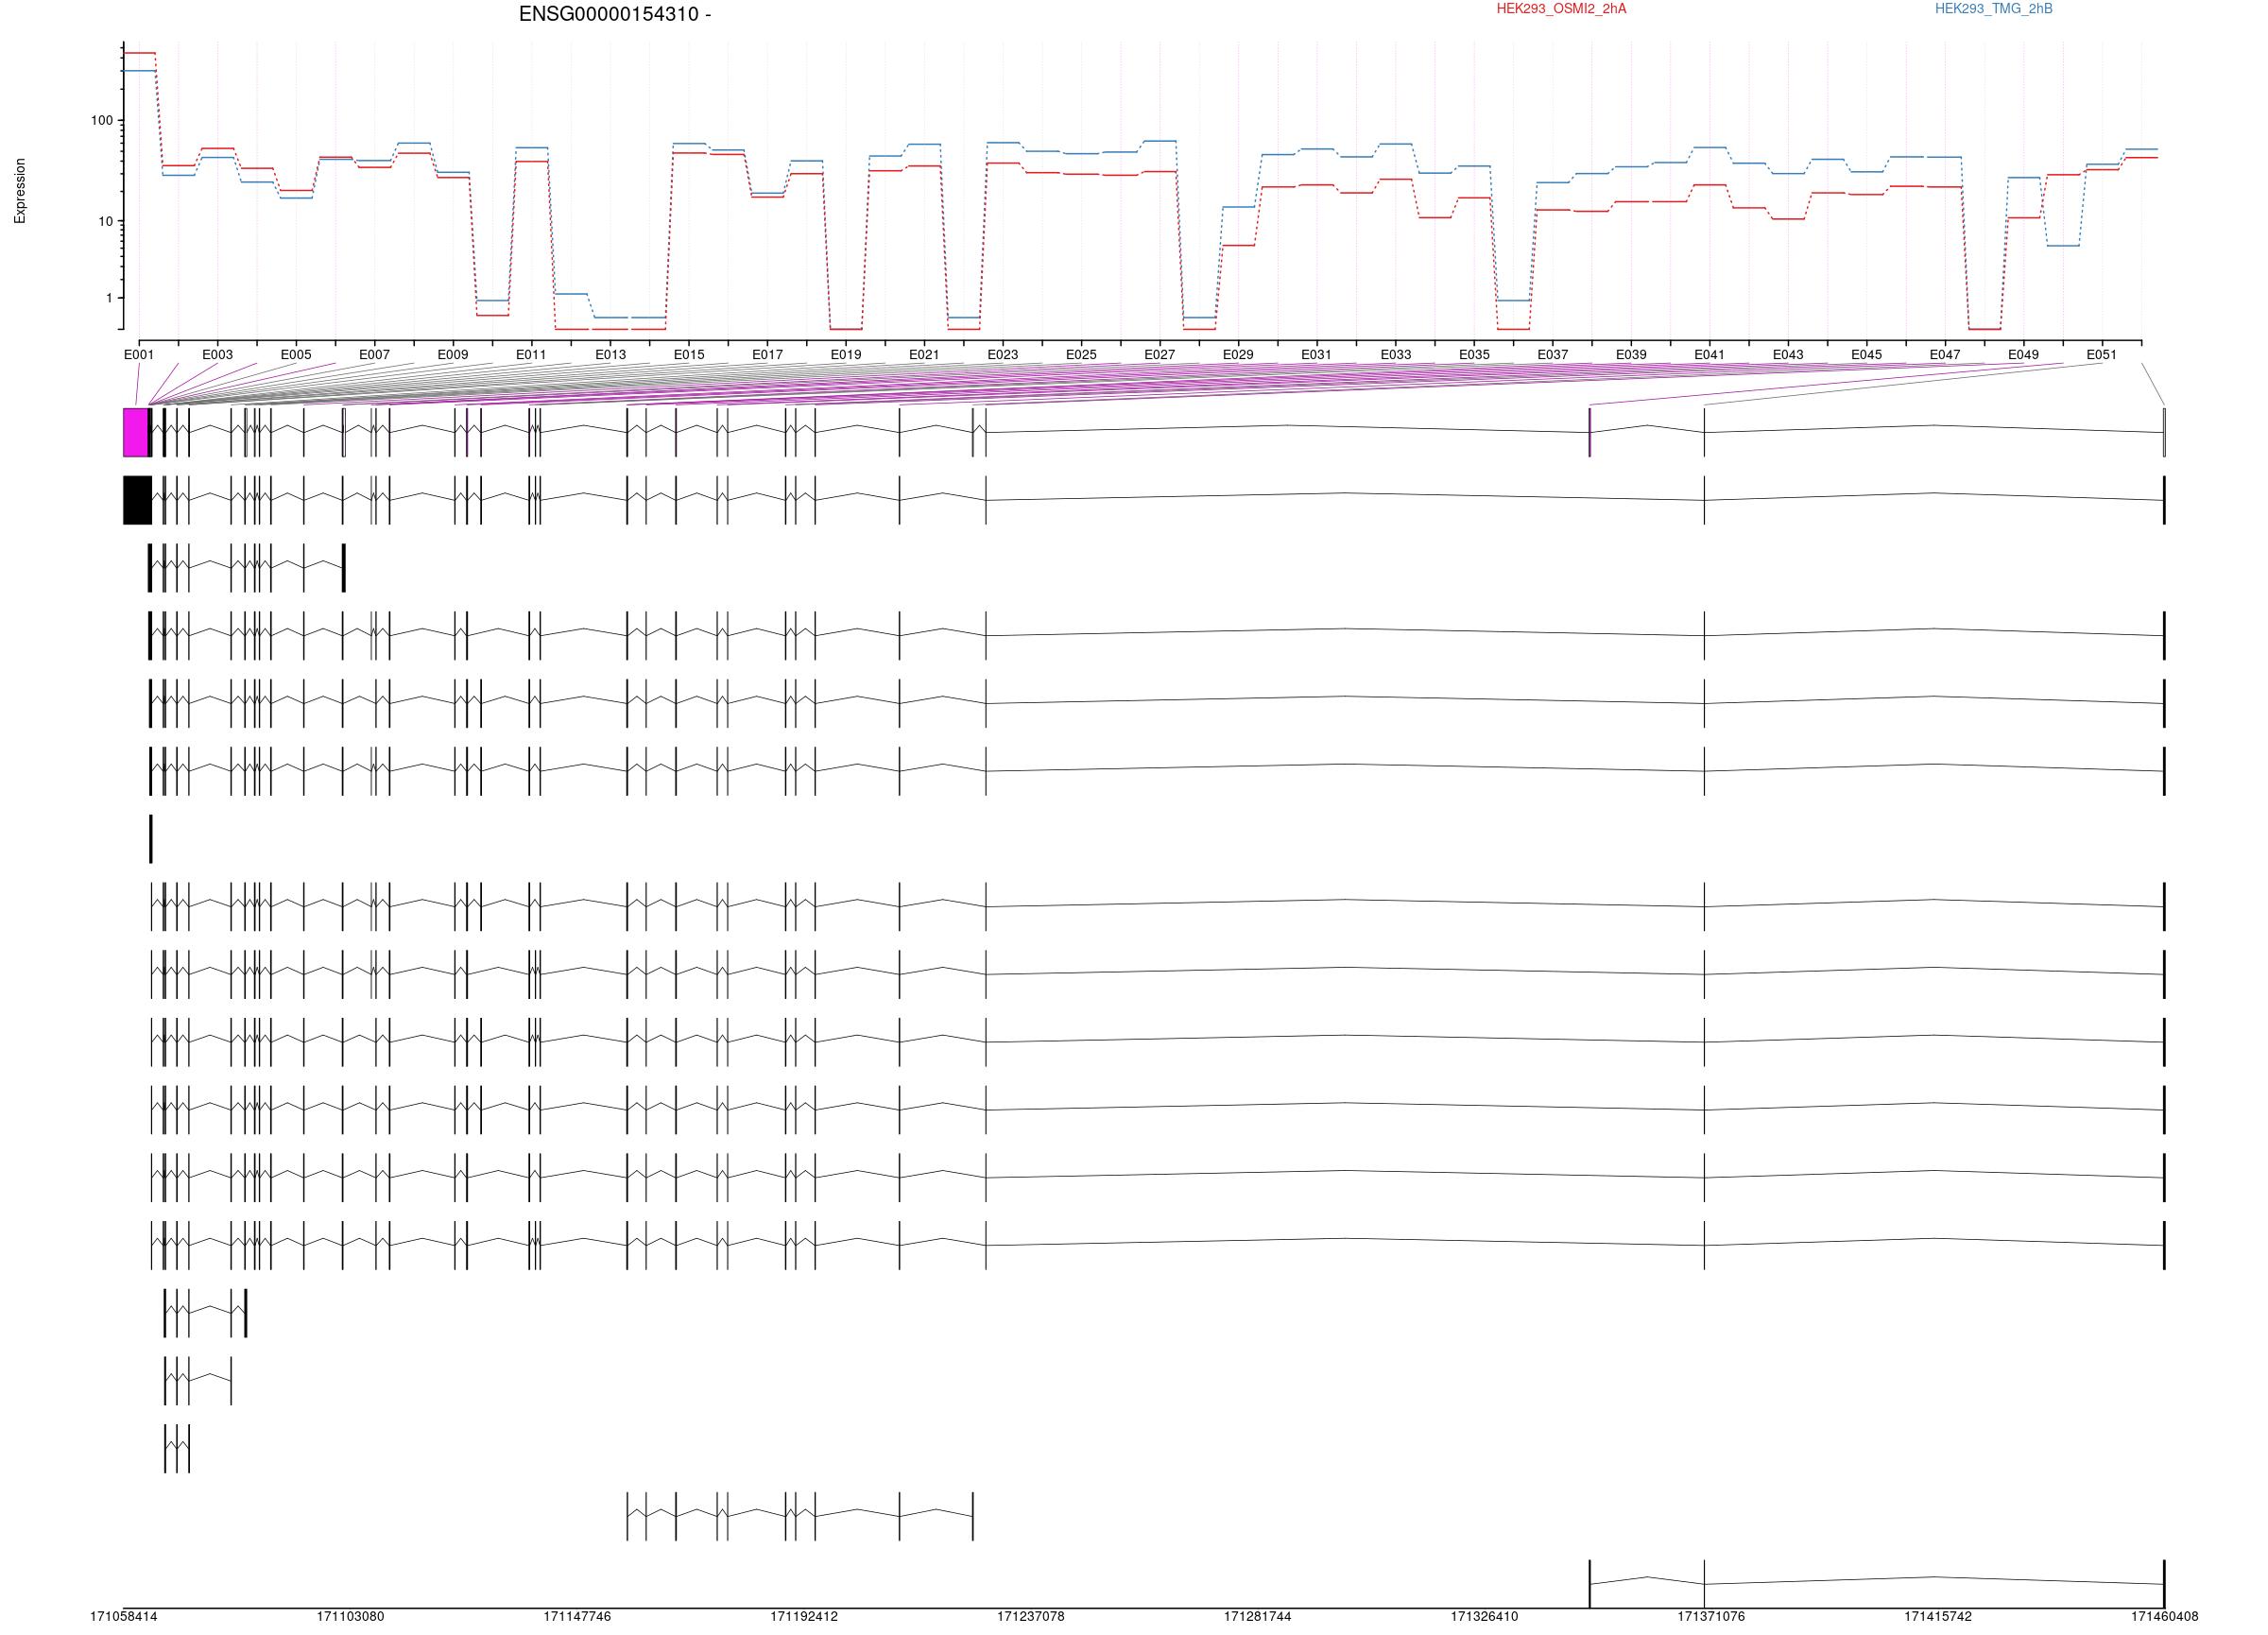Image resolution: width=2268 pixels, height=1635 pixels.
Task: Click genomic coordinate 171103080
Action: tap(350, 1617)
